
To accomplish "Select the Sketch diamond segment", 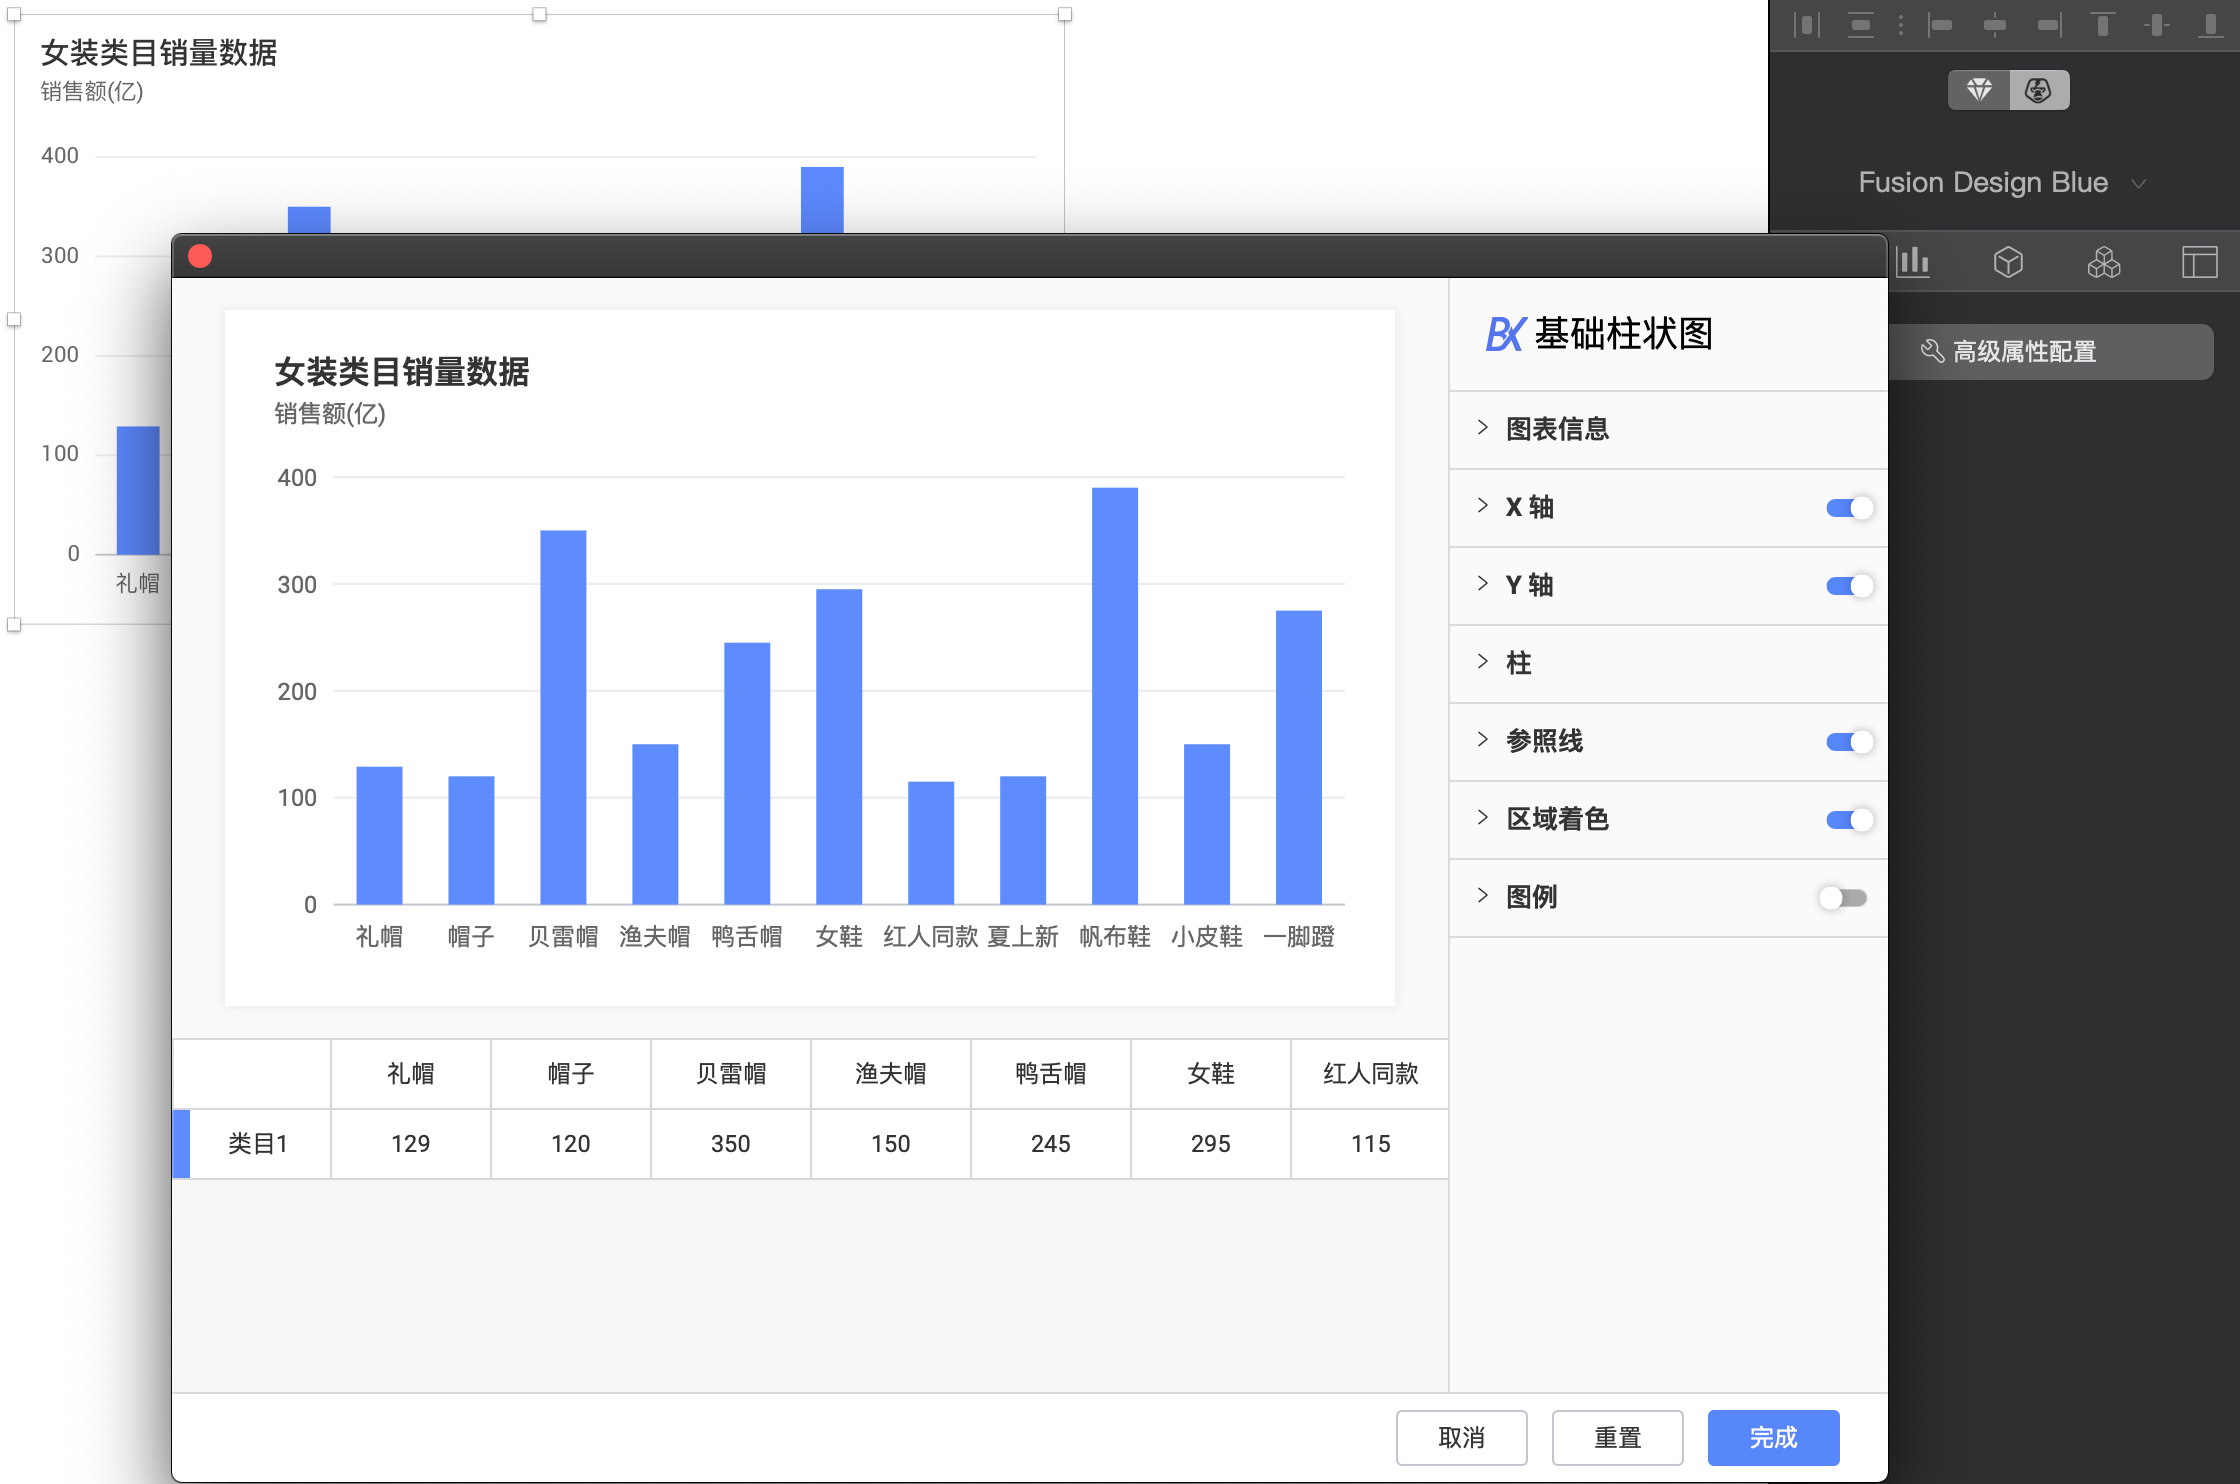I will click(x=1979, y=90).
